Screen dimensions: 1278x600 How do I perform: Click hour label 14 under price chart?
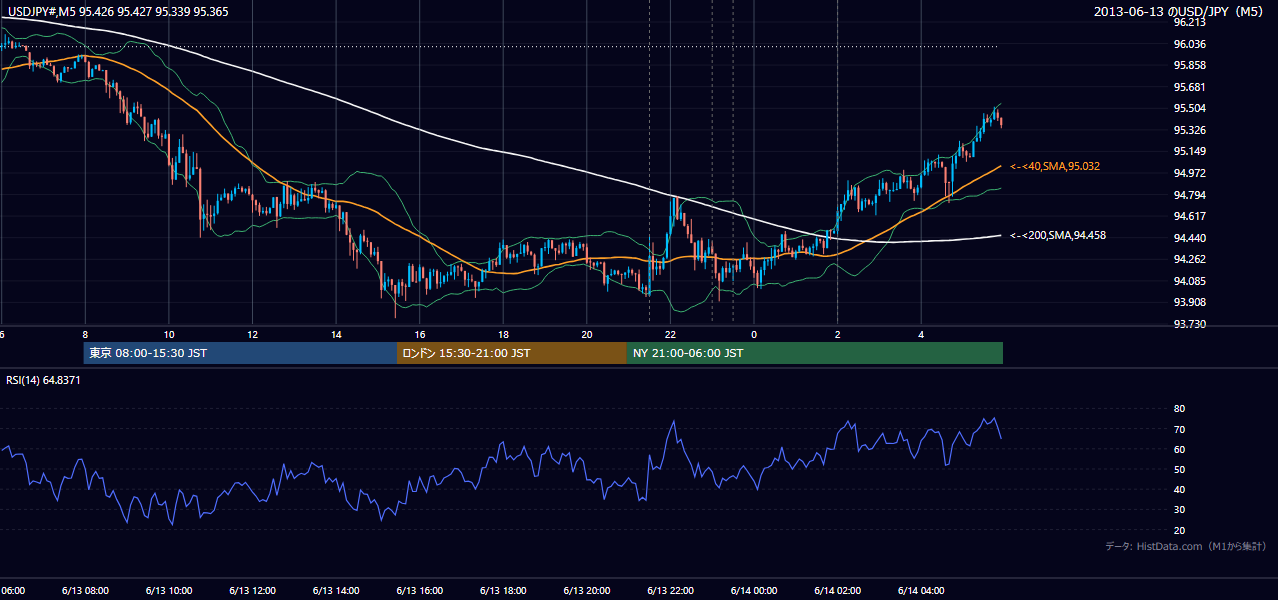click(336, 335)
